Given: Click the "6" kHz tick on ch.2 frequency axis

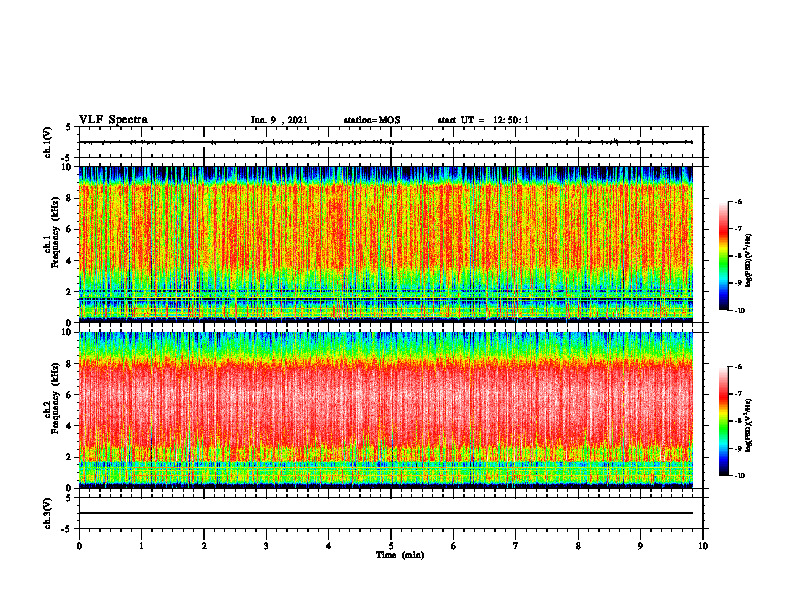Looking at the screenshot, I should 69,395.
